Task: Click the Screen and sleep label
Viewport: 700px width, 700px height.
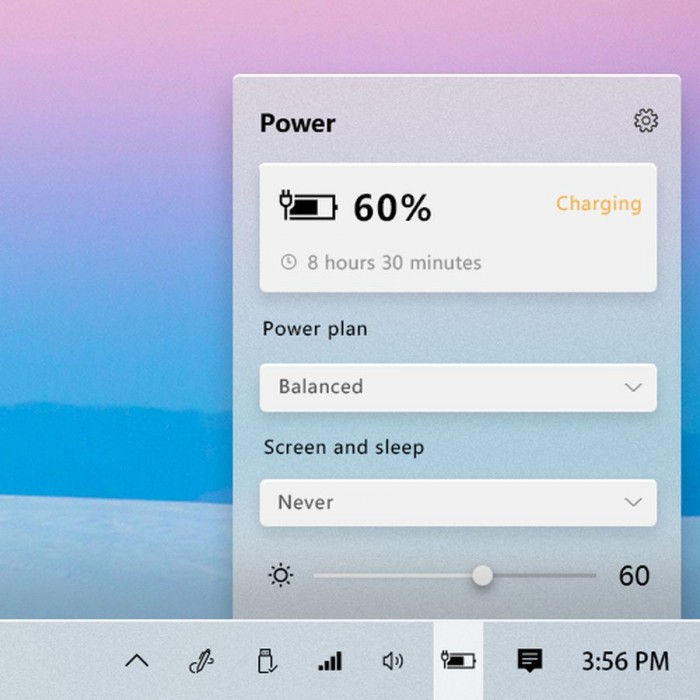Action: tap(344, 447)
